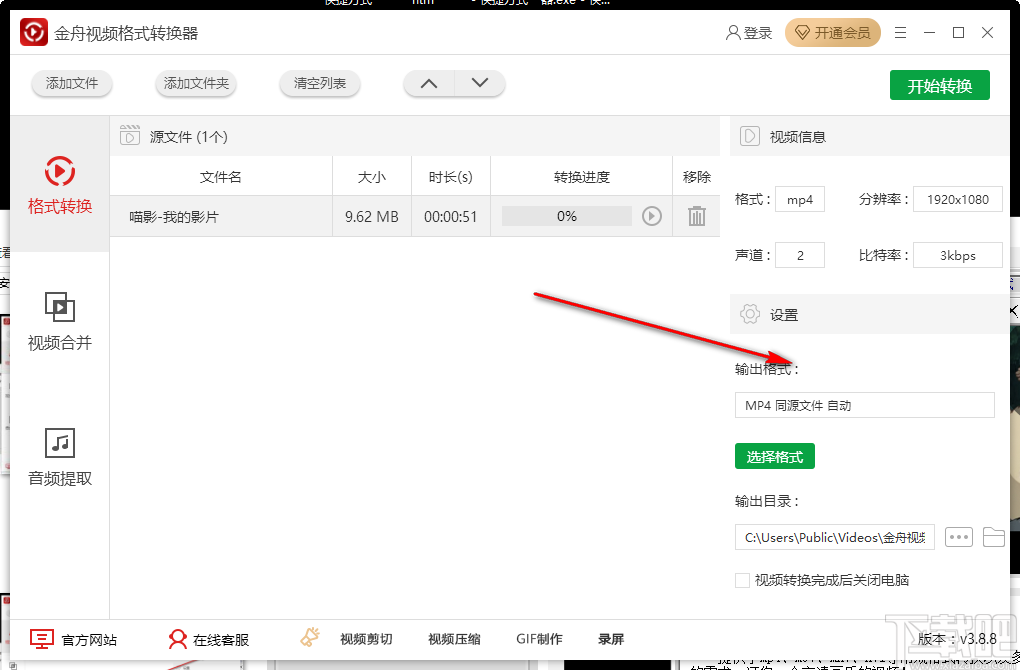Visit 官方网站 via its icon
The height and width of the screenshot is (670, 1020).
(40, 639)
